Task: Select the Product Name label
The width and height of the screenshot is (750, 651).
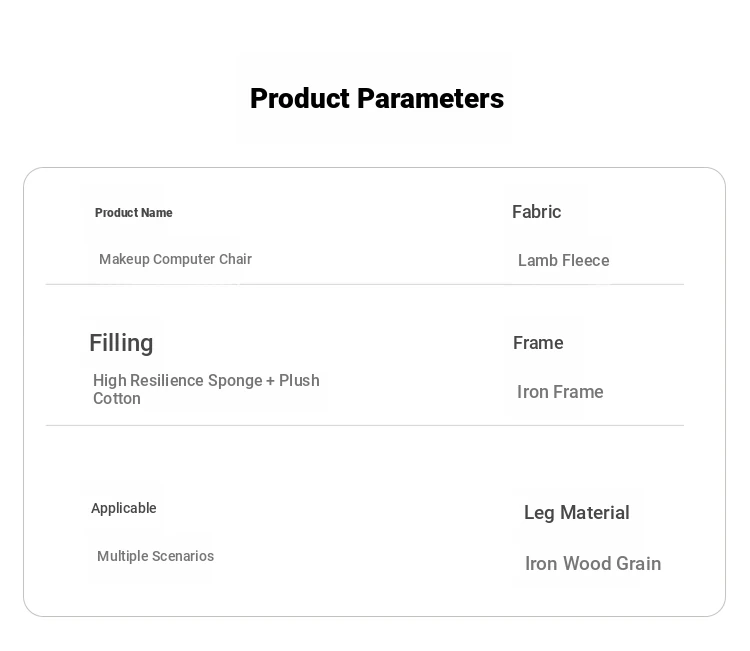Action: pyautogui.click(x=133, y=213)
